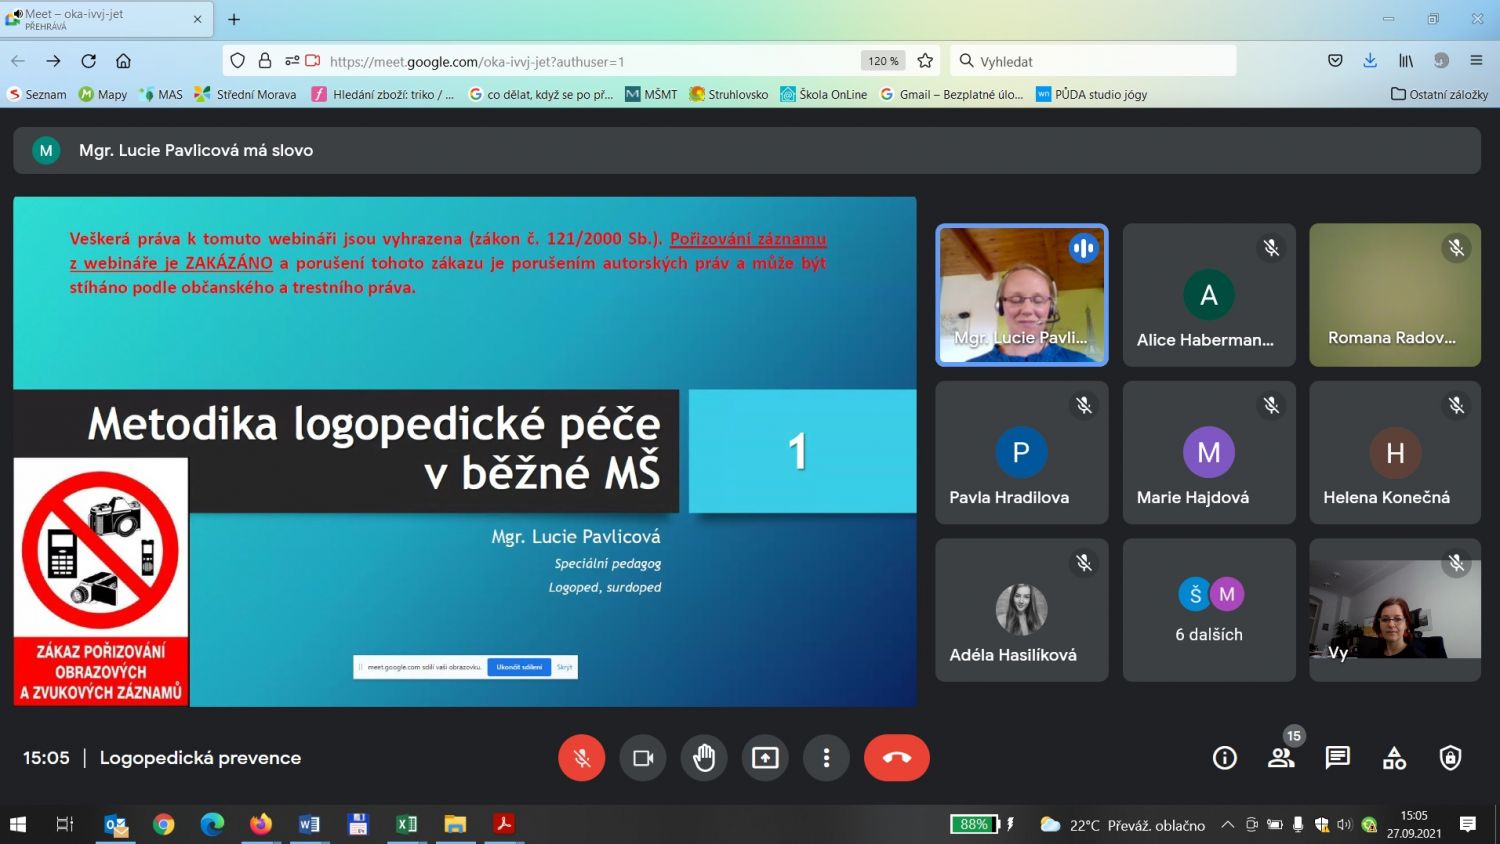This screenshot has height=844, width=1500.
Task: Show hidden system tray icons
Action: (1227, 825)
